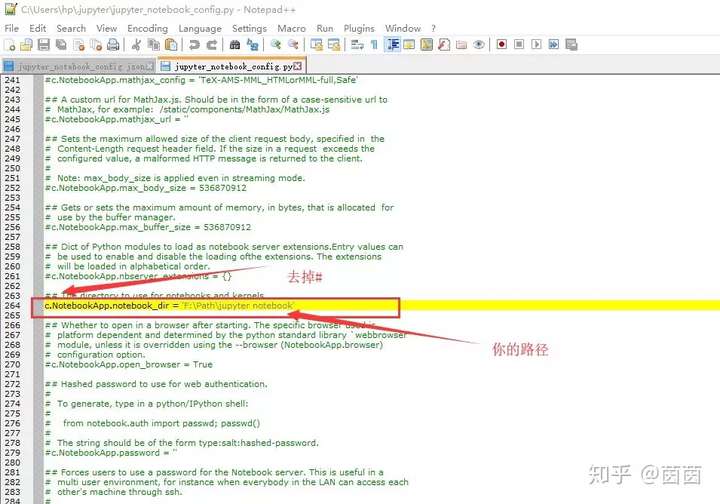Open the Macro menu

pos(292,28)
